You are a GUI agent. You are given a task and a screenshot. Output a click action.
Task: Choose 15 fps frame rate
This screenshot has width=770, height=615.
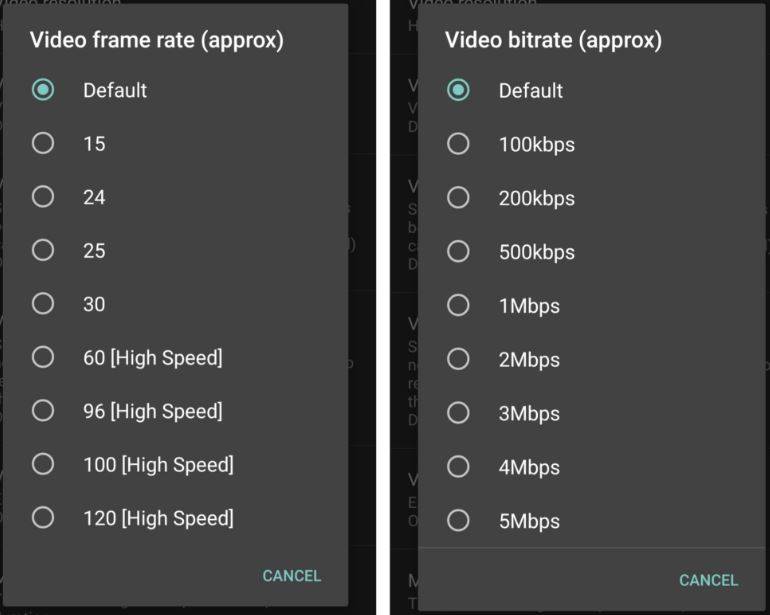(43, 143)
